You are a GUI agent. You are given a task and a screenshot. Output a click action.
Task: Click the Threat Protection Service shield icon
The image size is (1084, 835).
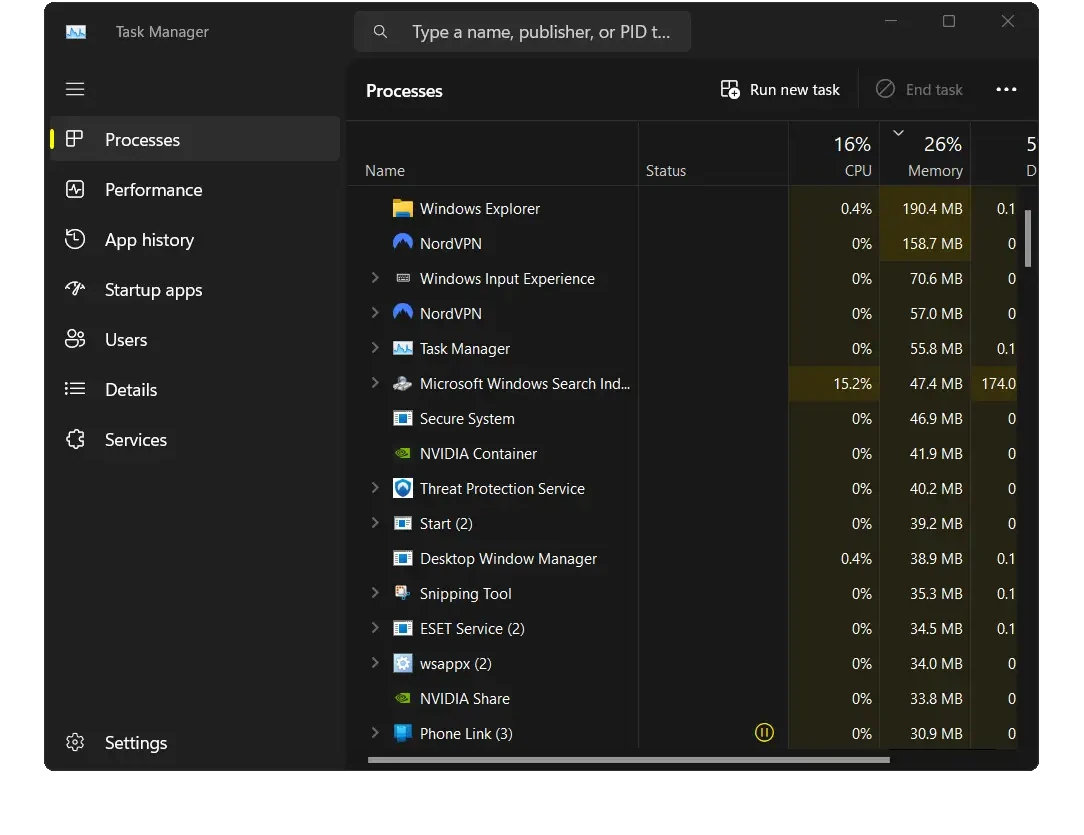pyautogui.click(x=402, y=488)
